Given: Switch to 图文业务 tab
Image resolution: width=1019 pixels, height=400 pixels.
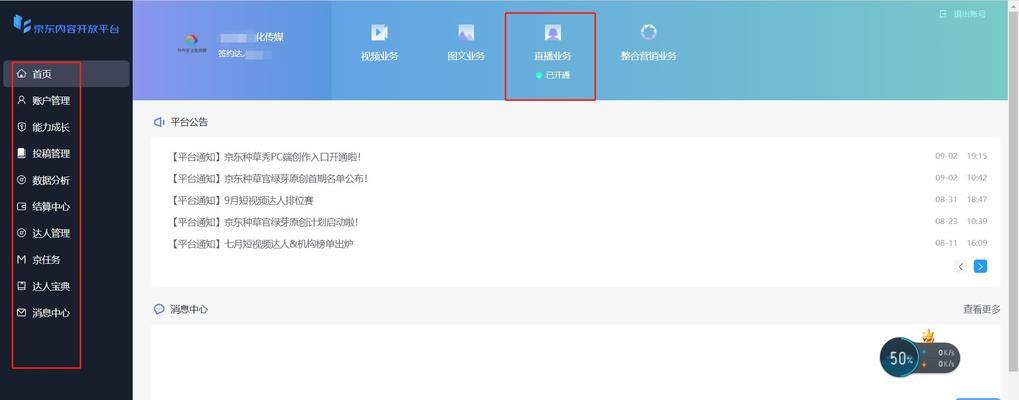Looking at the screenshot, I should tap(466, 56).
